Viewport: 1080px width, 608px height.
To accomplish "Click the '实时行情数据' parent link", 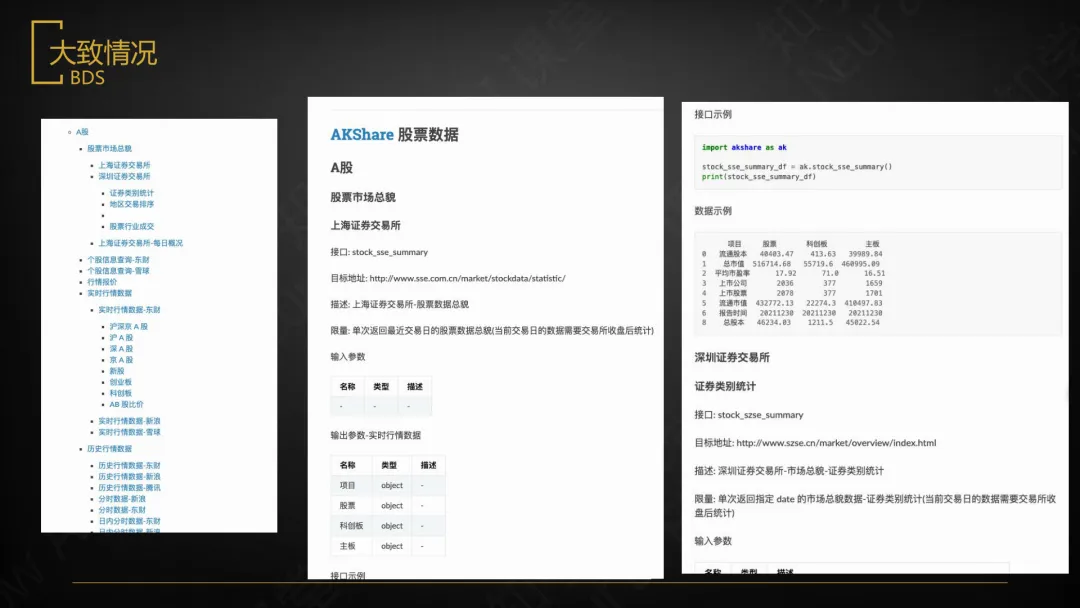I will click(x=110, y=293).
